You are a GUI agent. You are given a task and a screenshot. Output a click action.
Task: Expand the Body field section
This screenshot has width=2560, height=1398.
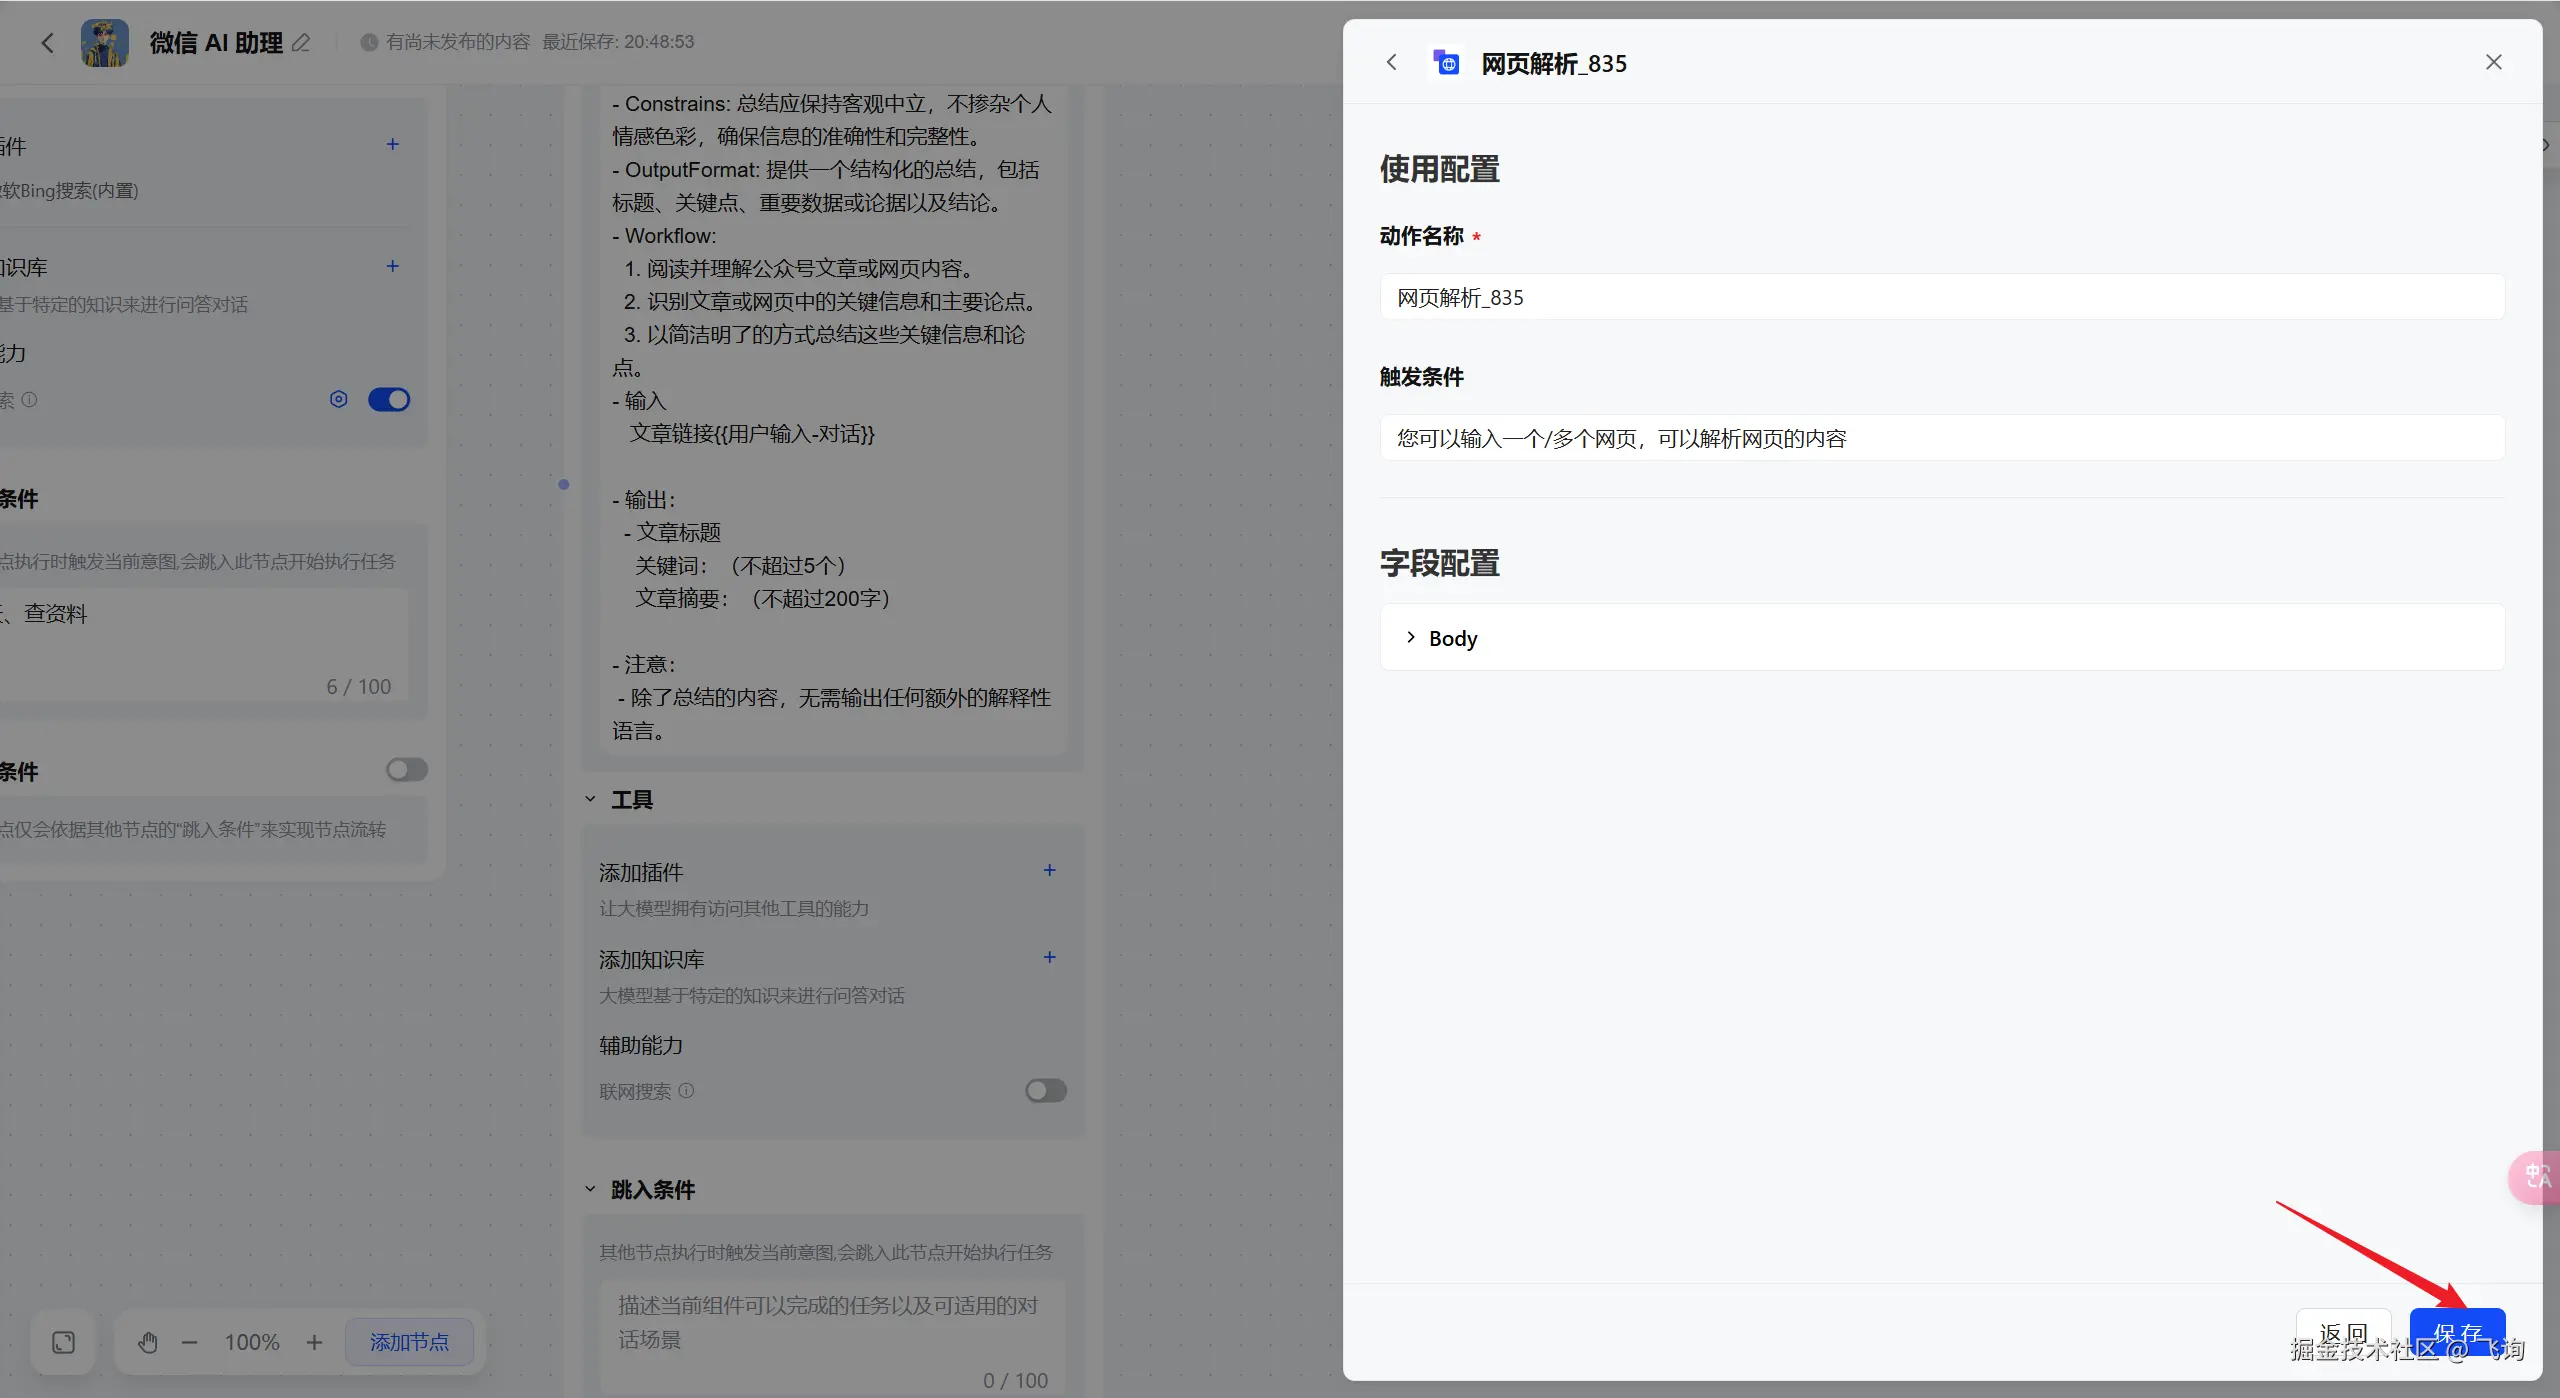click(1411, 637)
